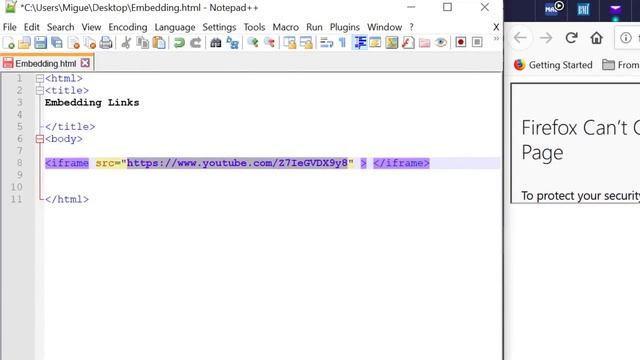This screenshot has height=360, width=640.
Task: Select the Embedding.html document tab
Action: (45, 63)
